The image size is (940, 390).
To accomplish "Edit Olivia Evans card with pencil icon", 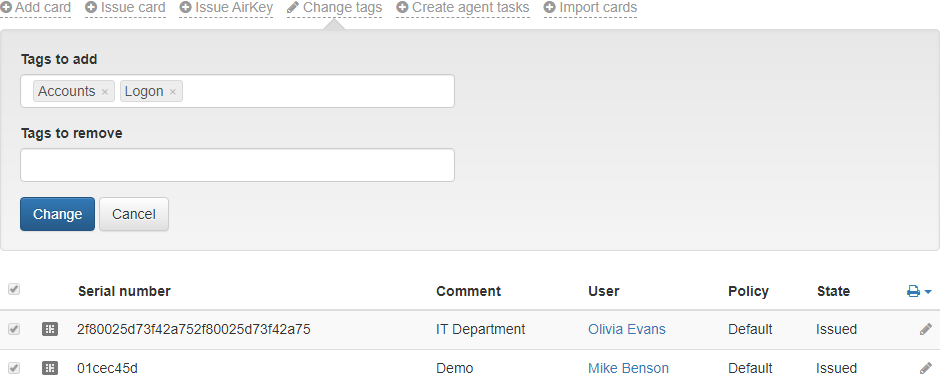I will (x=926, y=329).
